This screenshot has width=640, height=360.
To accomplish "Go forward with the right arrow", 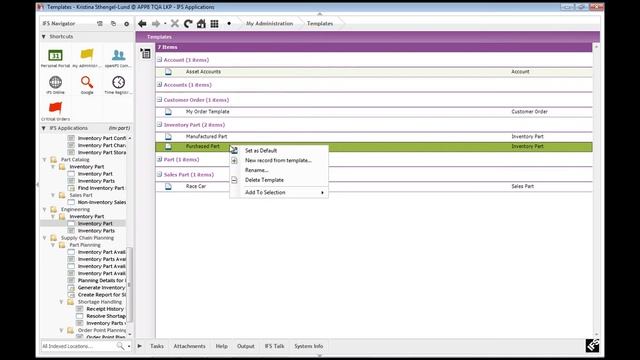I will (156, 24).
